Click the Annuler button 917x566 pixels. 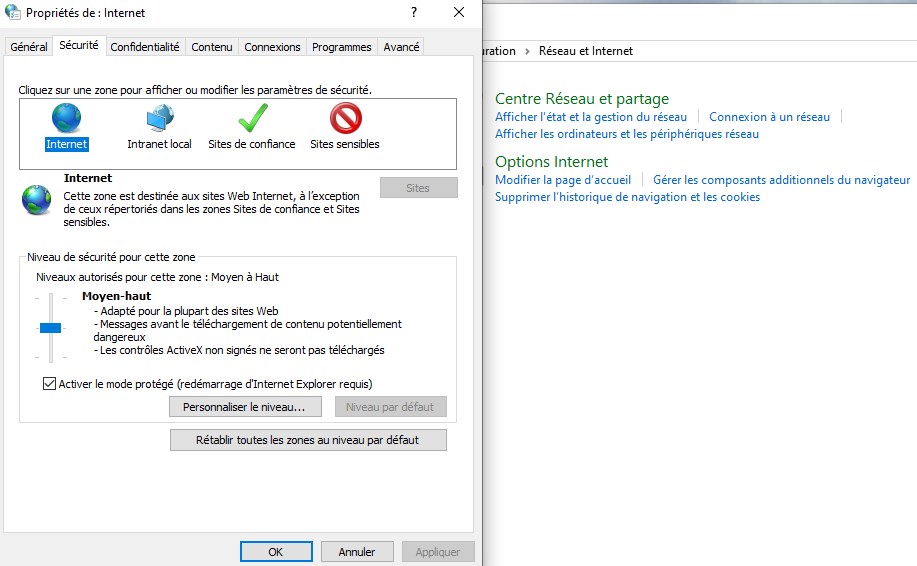click(x=357, y=552)
